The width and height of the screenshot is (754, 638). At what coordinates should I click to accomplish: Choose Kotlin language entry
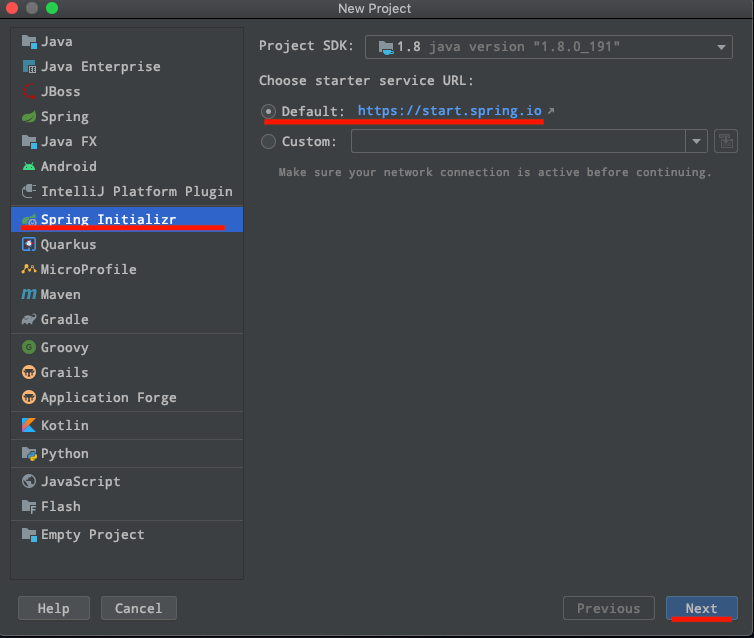(x=127, y=425)
